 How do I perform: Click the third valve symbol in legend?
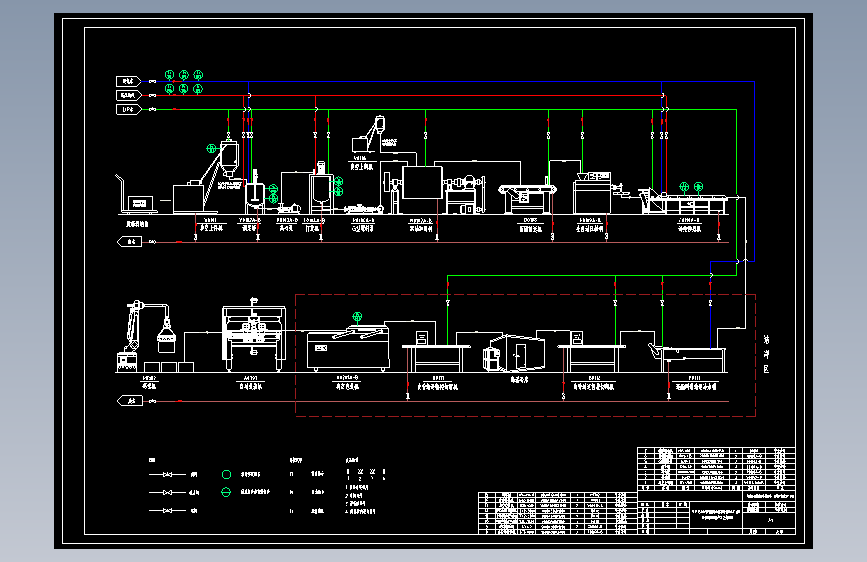coord(168,511)
